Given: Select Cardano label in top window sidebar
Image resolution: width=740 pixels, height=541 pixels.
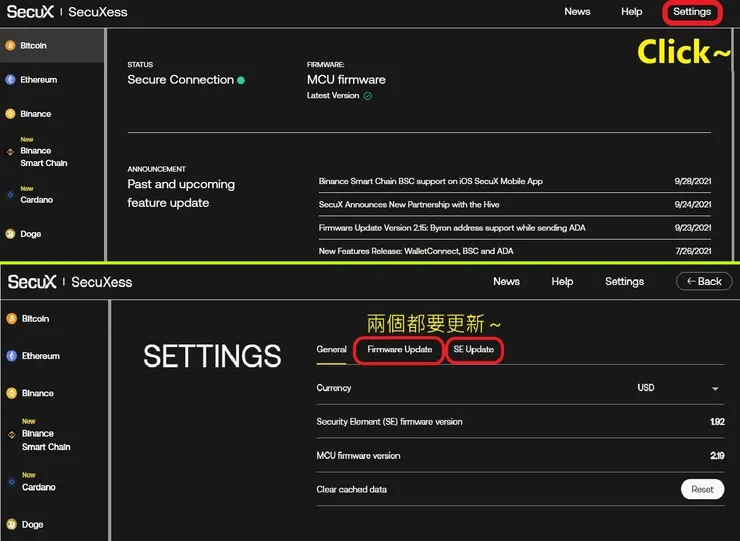Looking at the screenshot, I should pos(36,200).
